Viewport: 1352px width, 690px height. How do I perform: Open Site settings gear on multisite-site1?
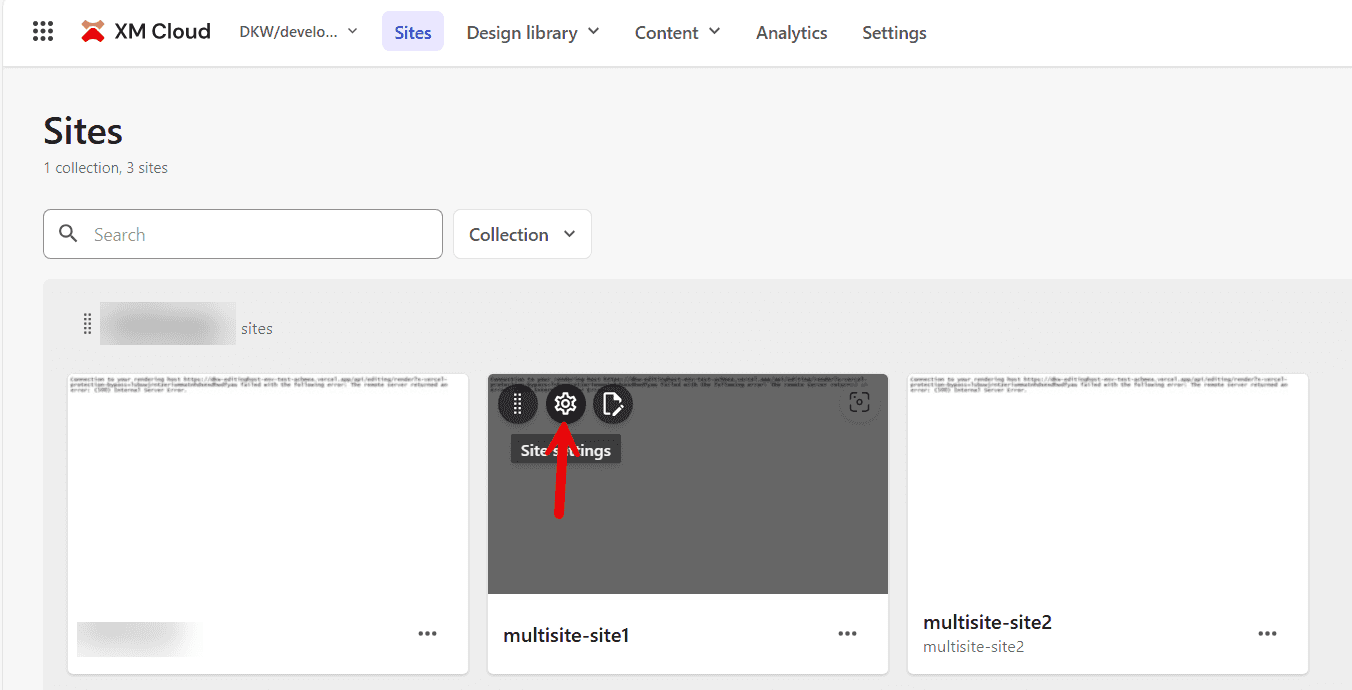[565, 404]
